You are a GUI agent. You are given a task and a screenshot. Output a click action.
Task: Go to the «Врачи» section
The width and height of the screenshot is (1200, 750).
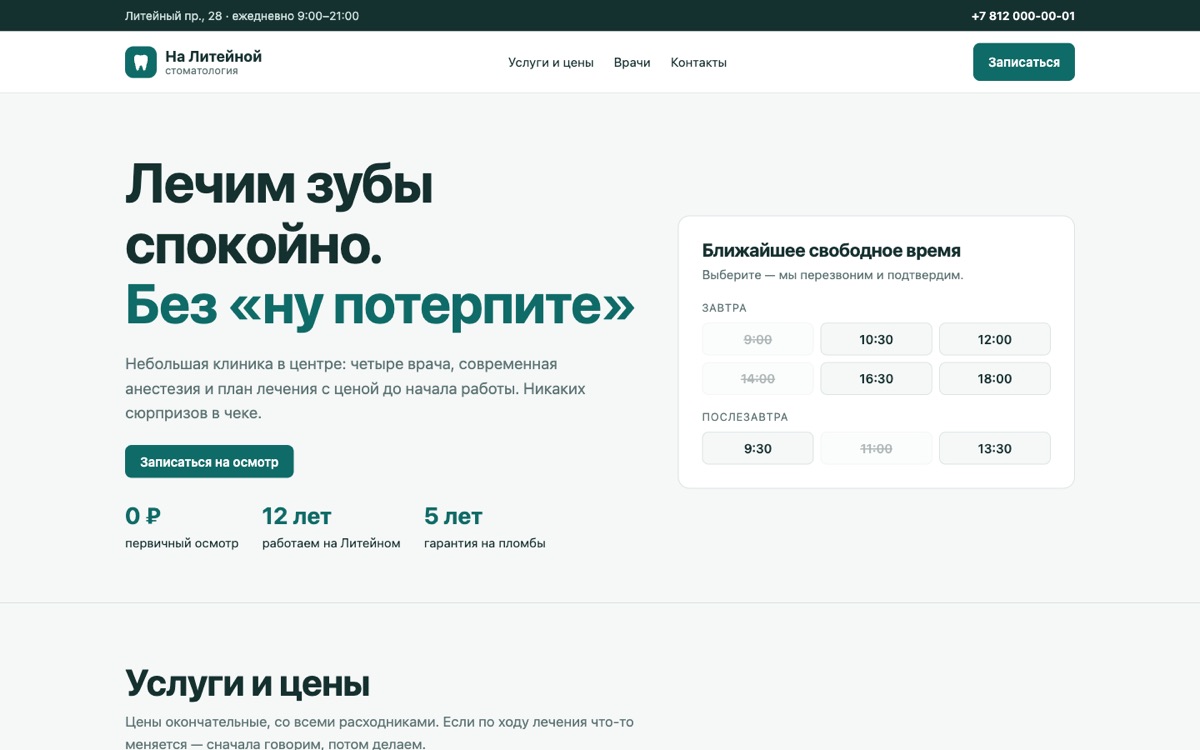click(x=632, y=62)
